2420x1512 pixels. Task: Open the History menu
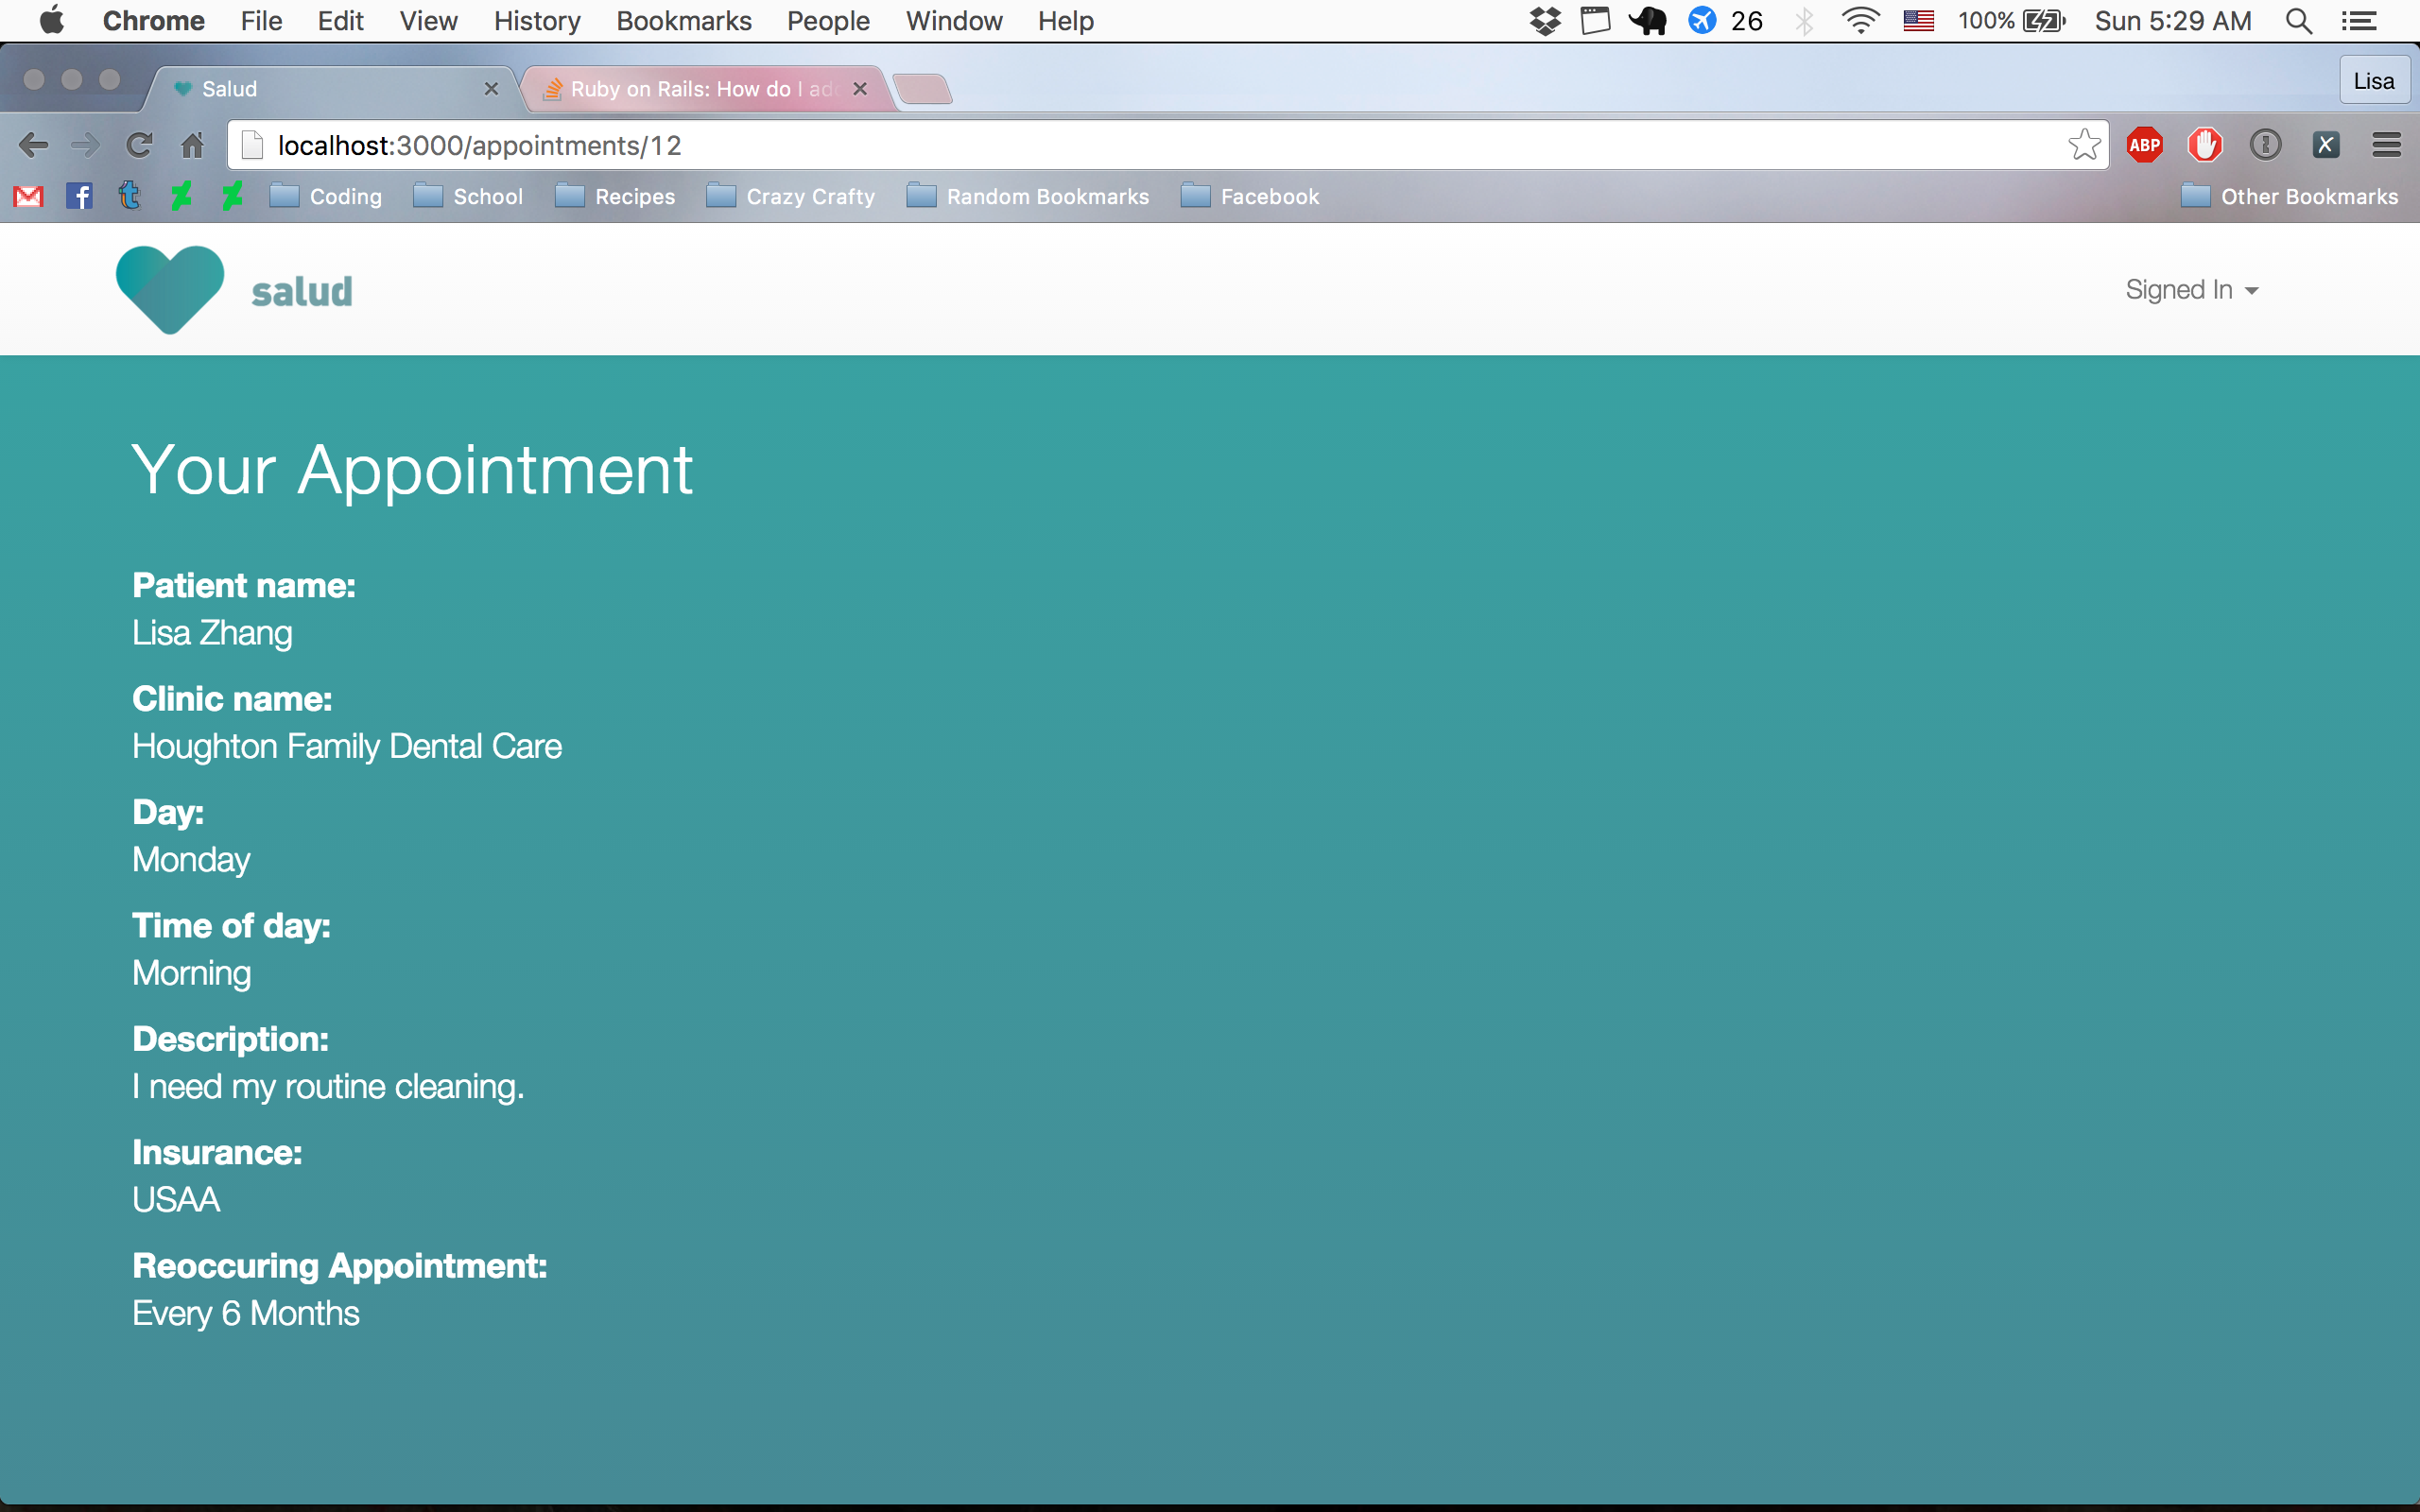pos(537,21)
